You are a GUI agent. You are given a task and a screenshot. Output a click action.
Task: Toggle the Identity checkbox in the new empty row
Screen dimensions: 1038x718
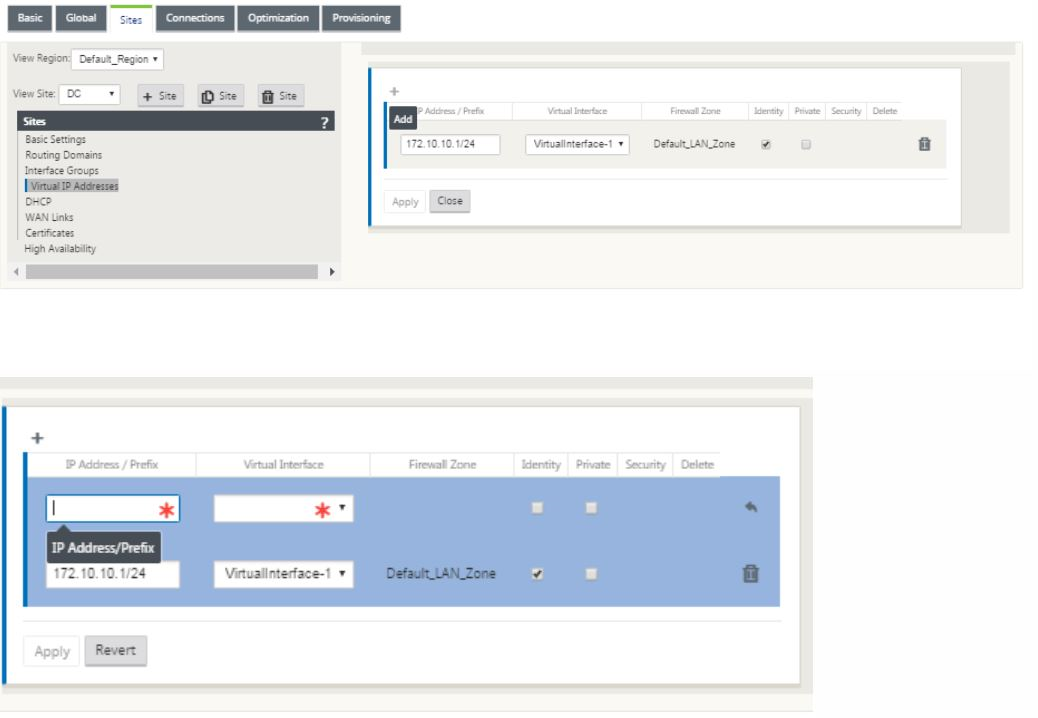[x=538, y=508]
